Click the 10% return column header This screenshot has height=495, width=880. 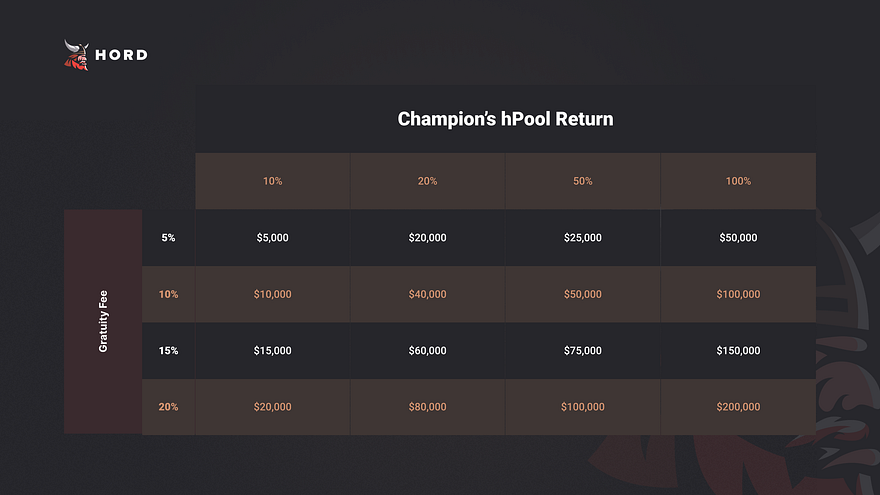point(273,181)
